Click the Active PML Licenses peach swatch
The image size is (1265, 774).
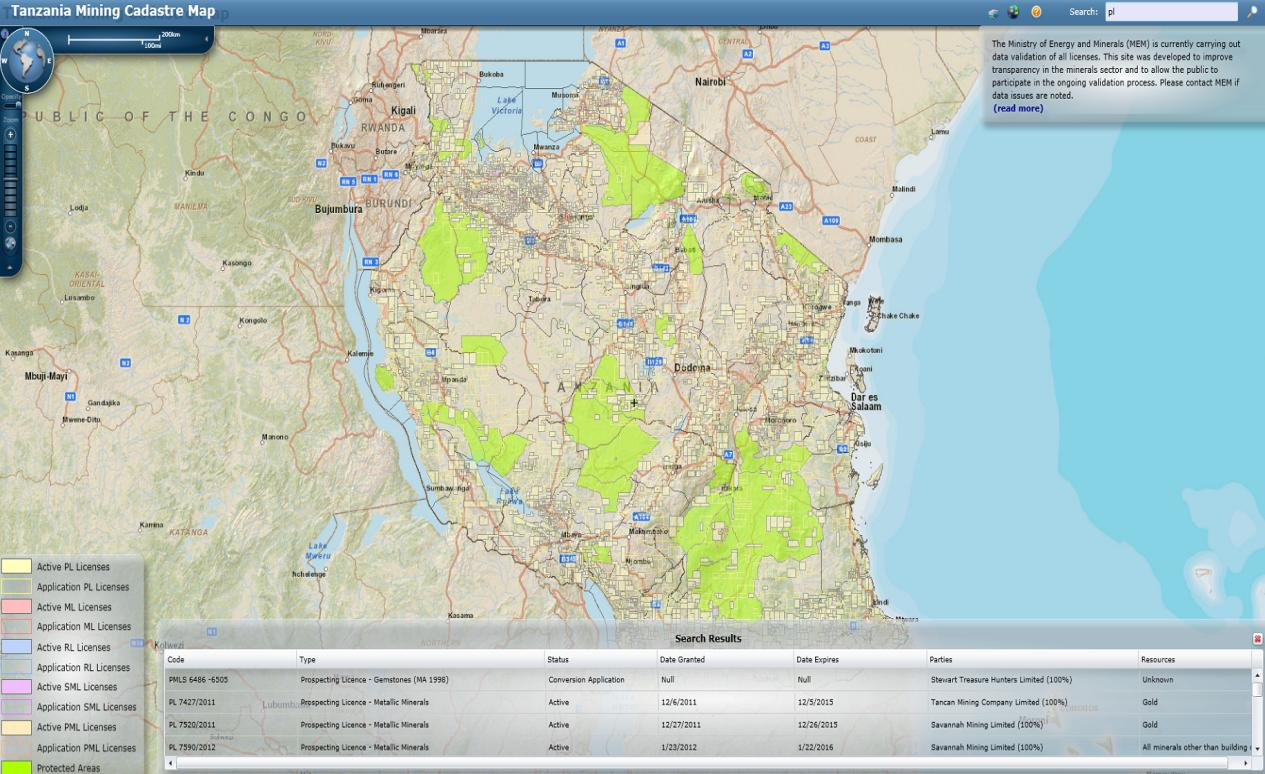coord(16,727)
